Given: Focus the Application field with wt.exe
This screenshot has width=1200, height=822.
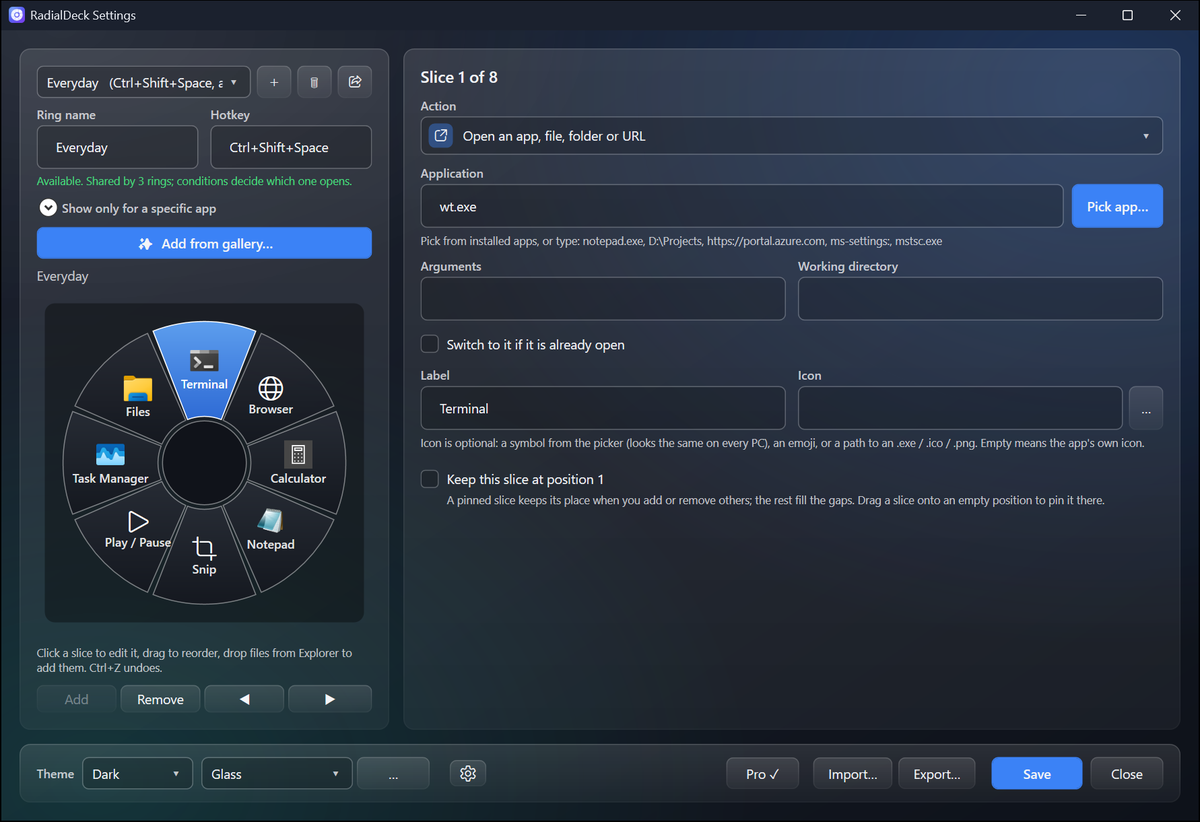Looking at the screenshot, I should coord(742,206).
